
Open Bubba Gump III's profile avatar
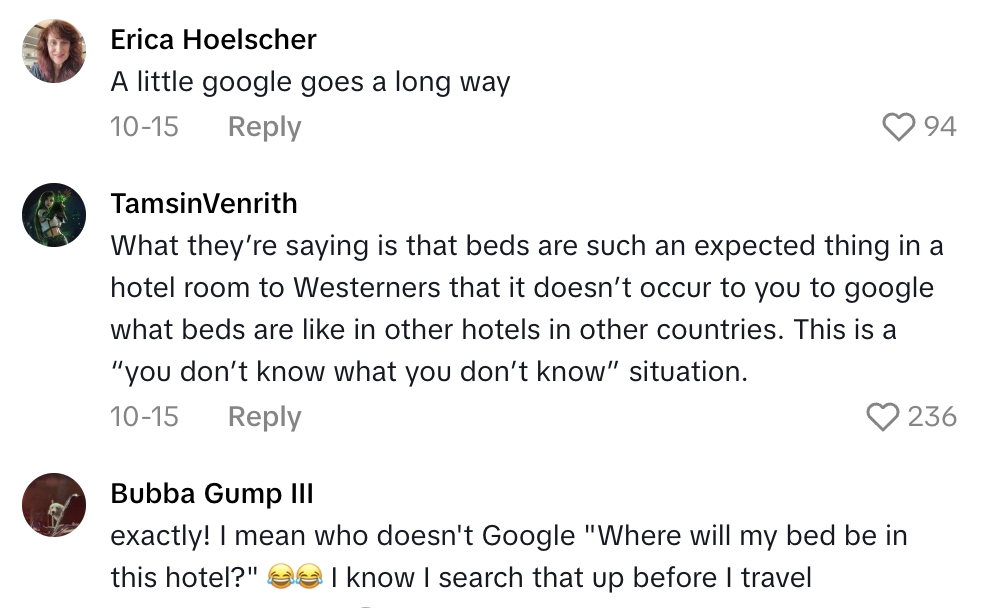[x=54, y=503]
